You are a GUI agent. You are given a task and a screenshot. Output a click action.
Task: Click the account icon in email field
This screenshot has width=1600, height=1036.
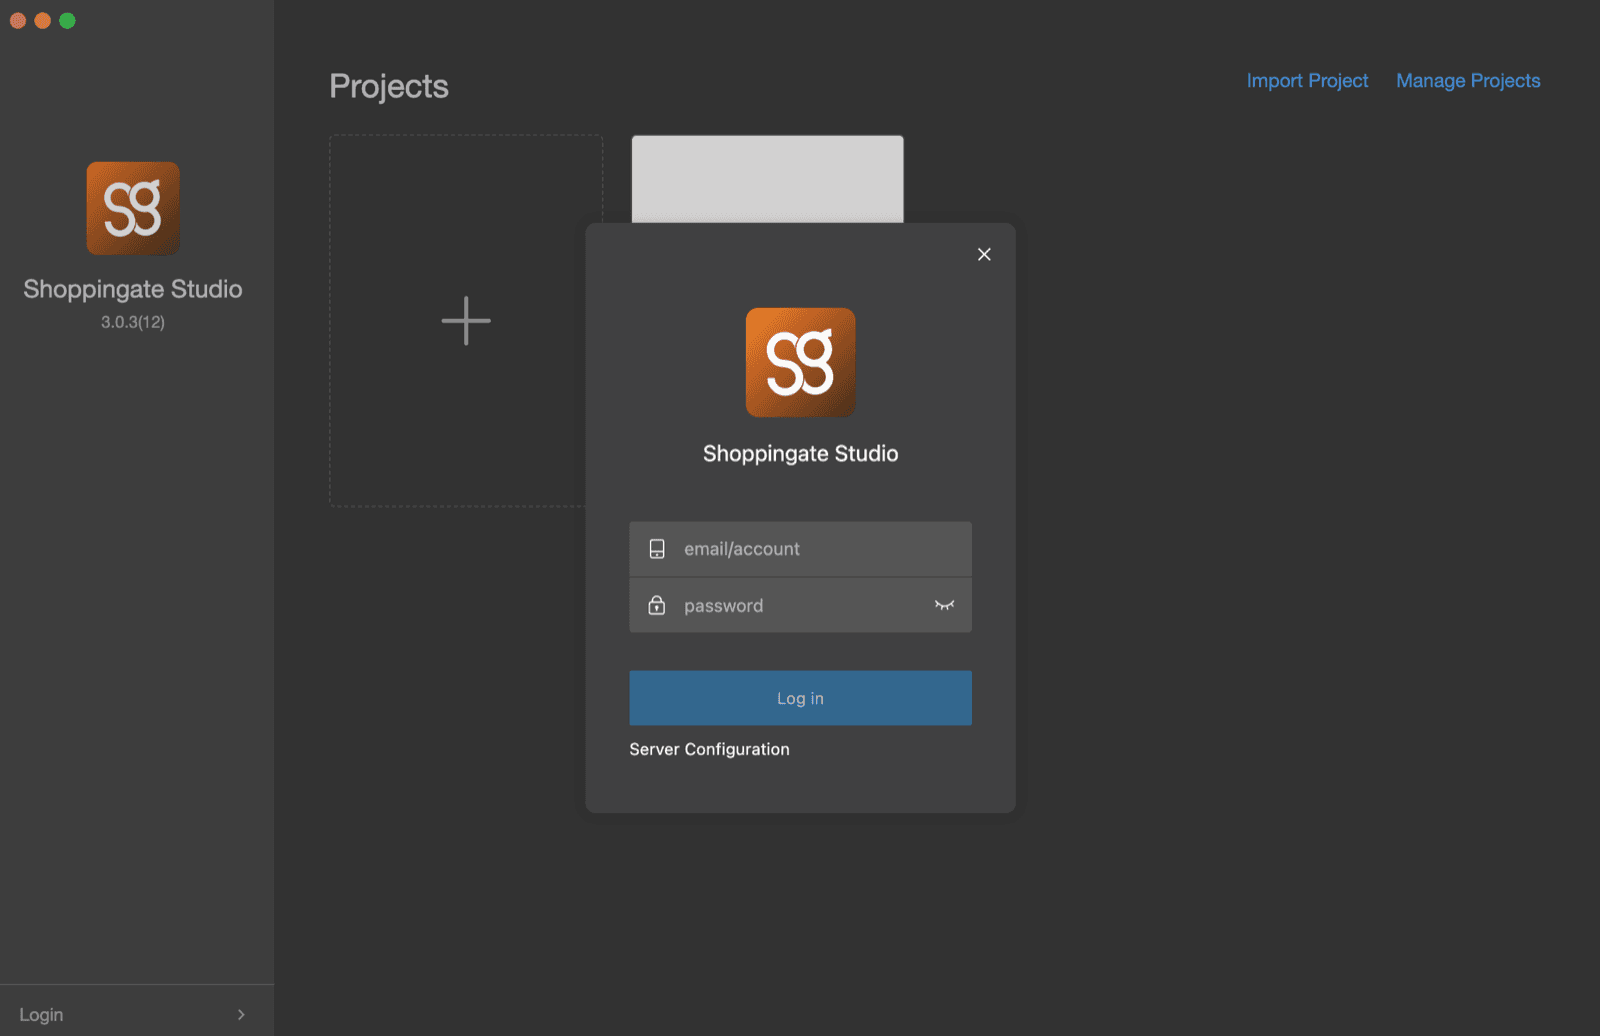pyautogui.click(x=657, y=549)
